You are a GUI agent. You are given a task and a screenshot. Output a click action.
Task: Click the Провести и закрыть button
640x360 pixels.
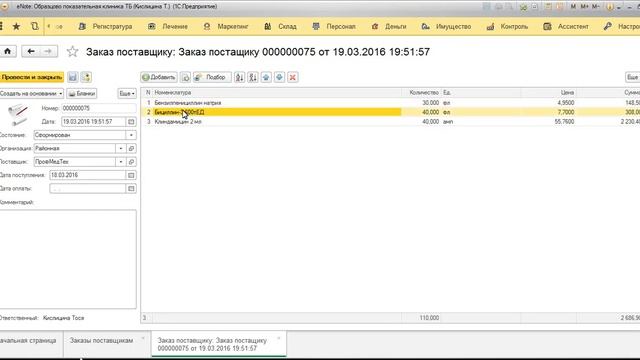(32, 77)
